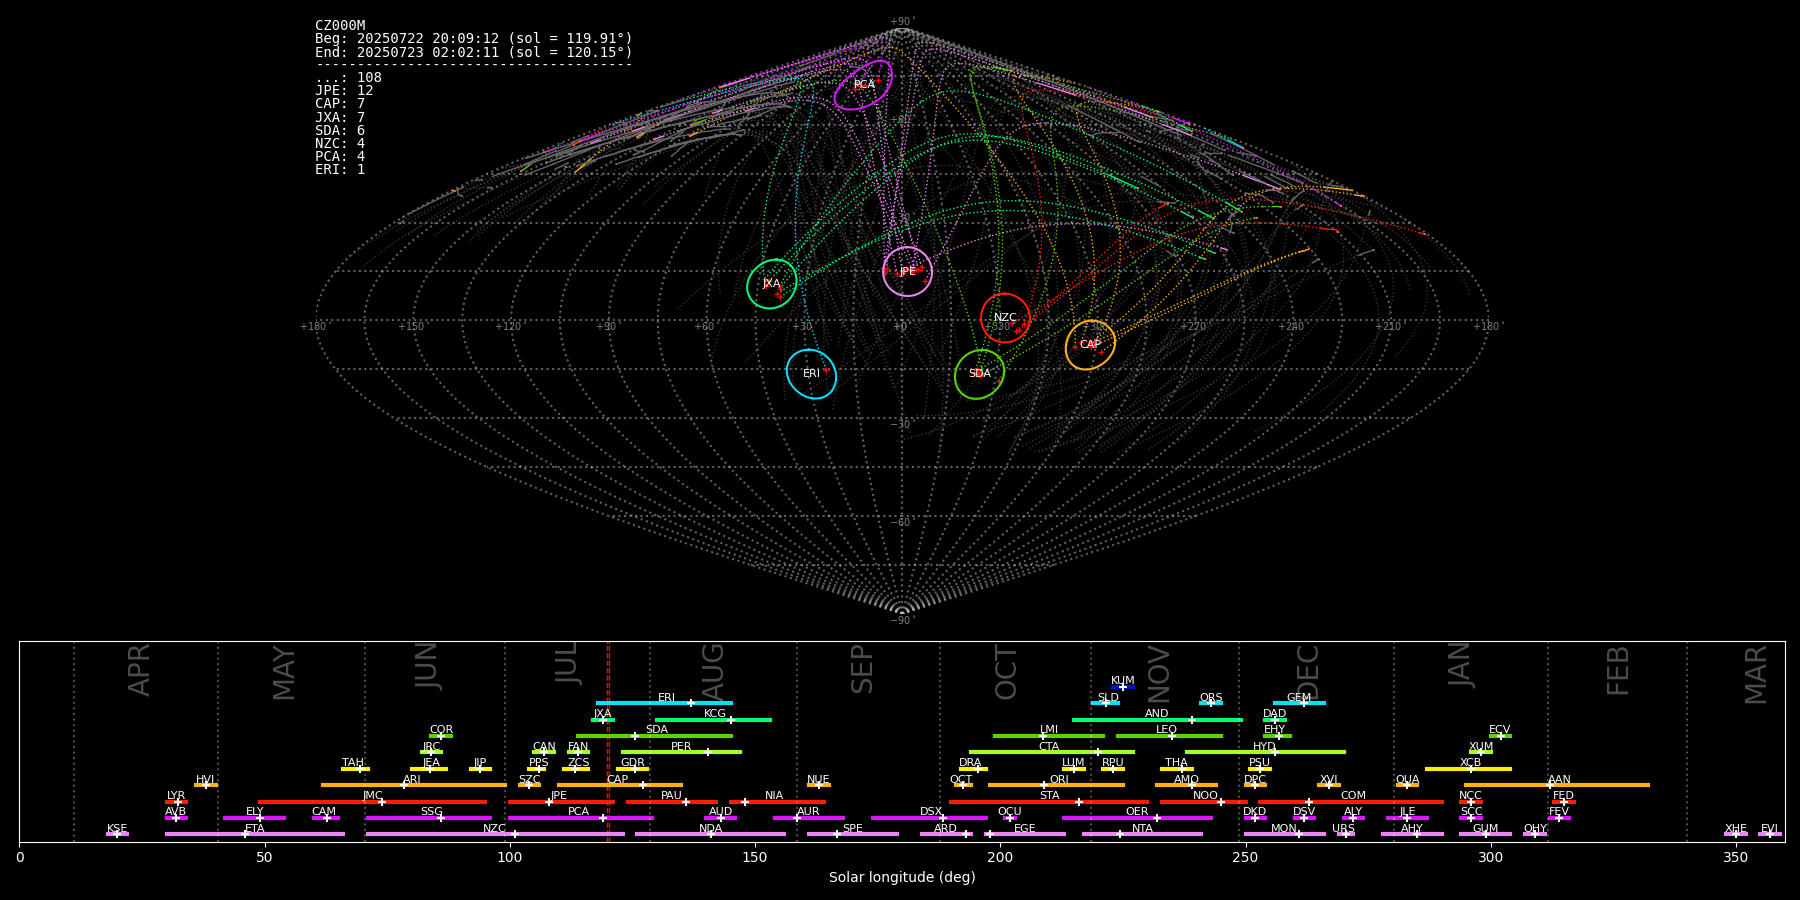Viewport: 1800px width, 900px height.
Task: Select the GEM shower bar
Action: (x=1299, y=703)
